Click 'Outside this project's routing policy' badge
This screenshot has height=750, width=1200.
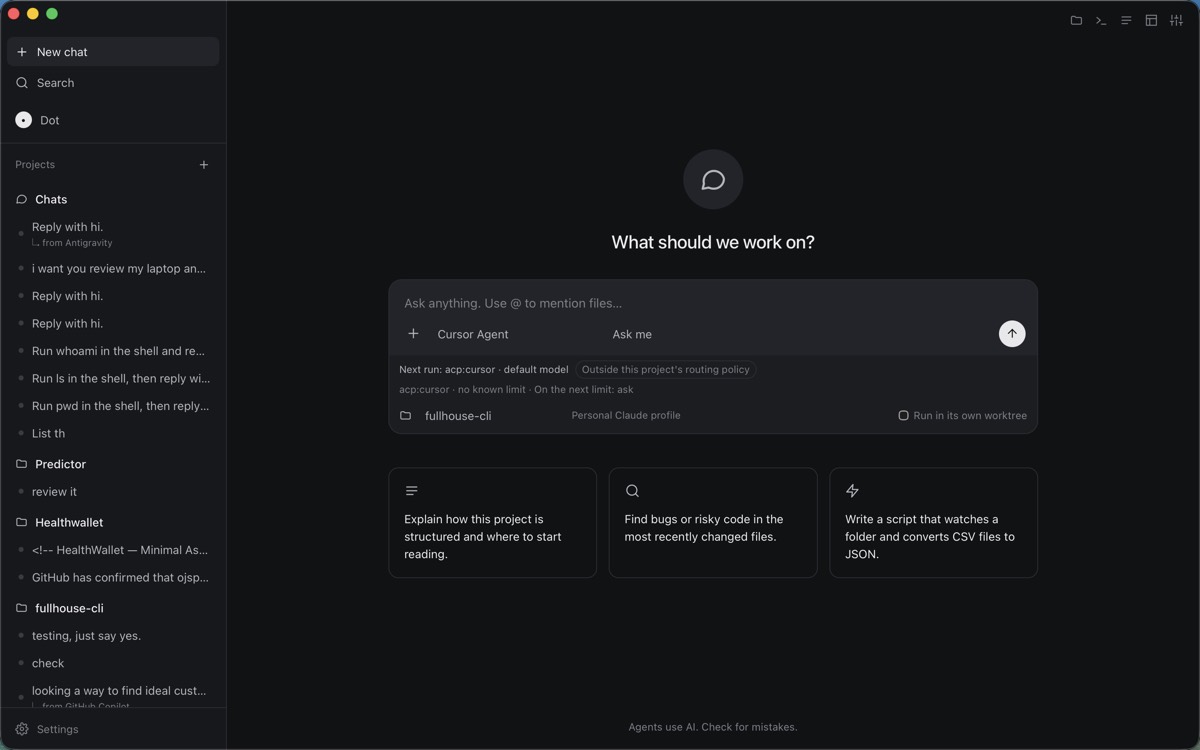tap(665, 369)
